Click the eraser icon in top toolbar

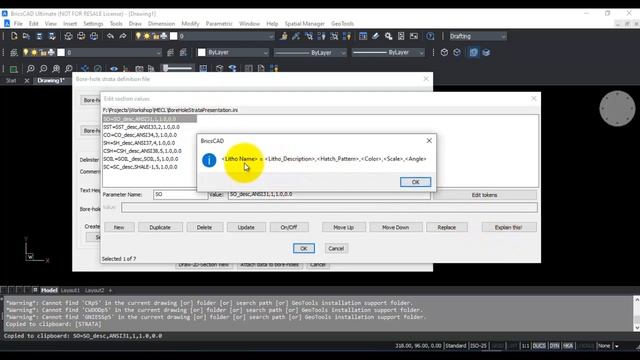tap(376, 36)
